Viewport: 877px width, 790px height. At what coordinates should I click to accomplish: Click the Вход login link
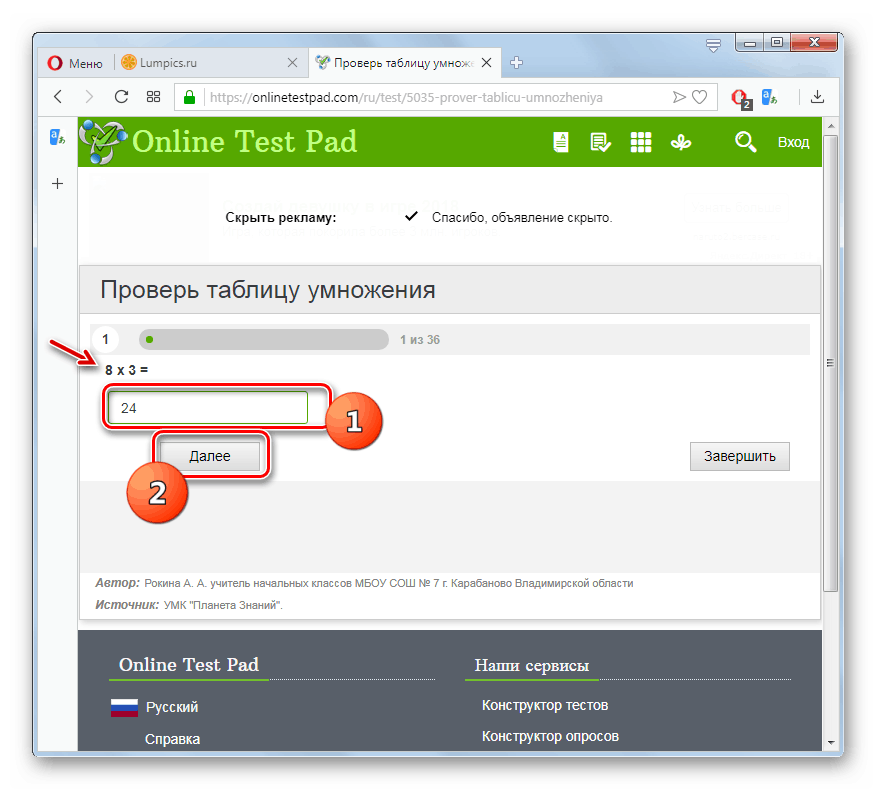pos(793,142)
